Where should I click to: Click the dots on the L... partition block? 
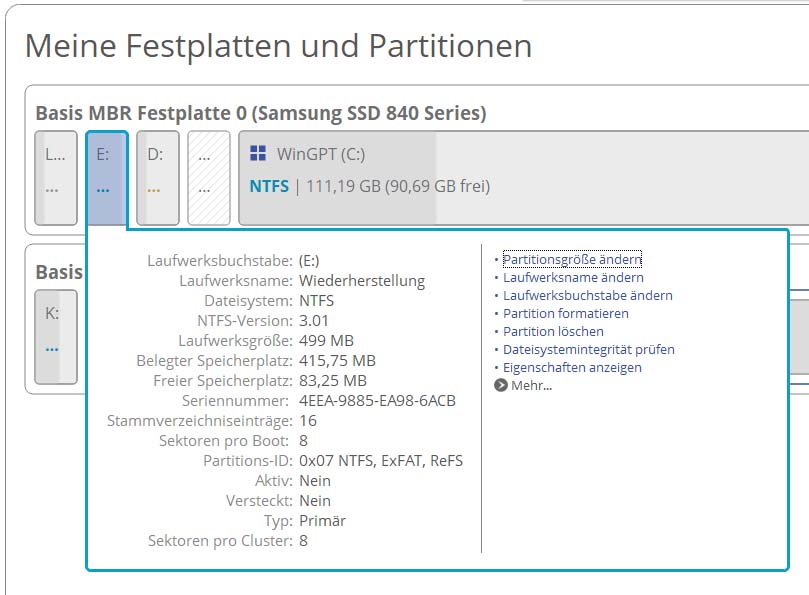tap(52, 187)
